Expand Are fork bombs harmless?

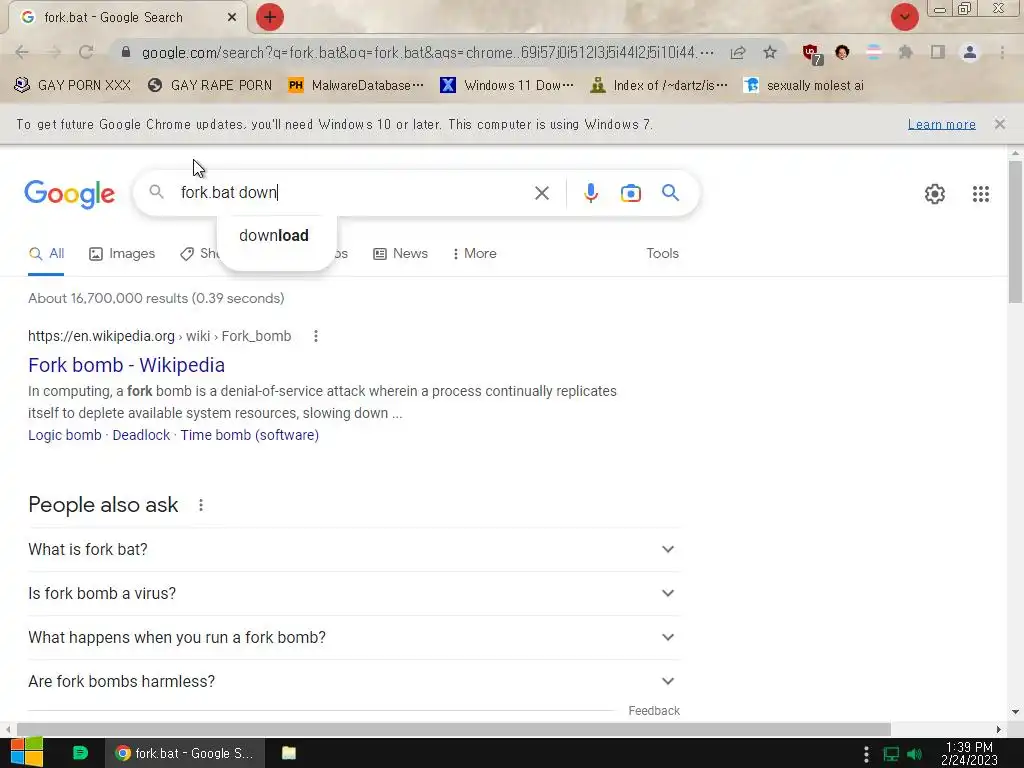(x=353, y=681)
